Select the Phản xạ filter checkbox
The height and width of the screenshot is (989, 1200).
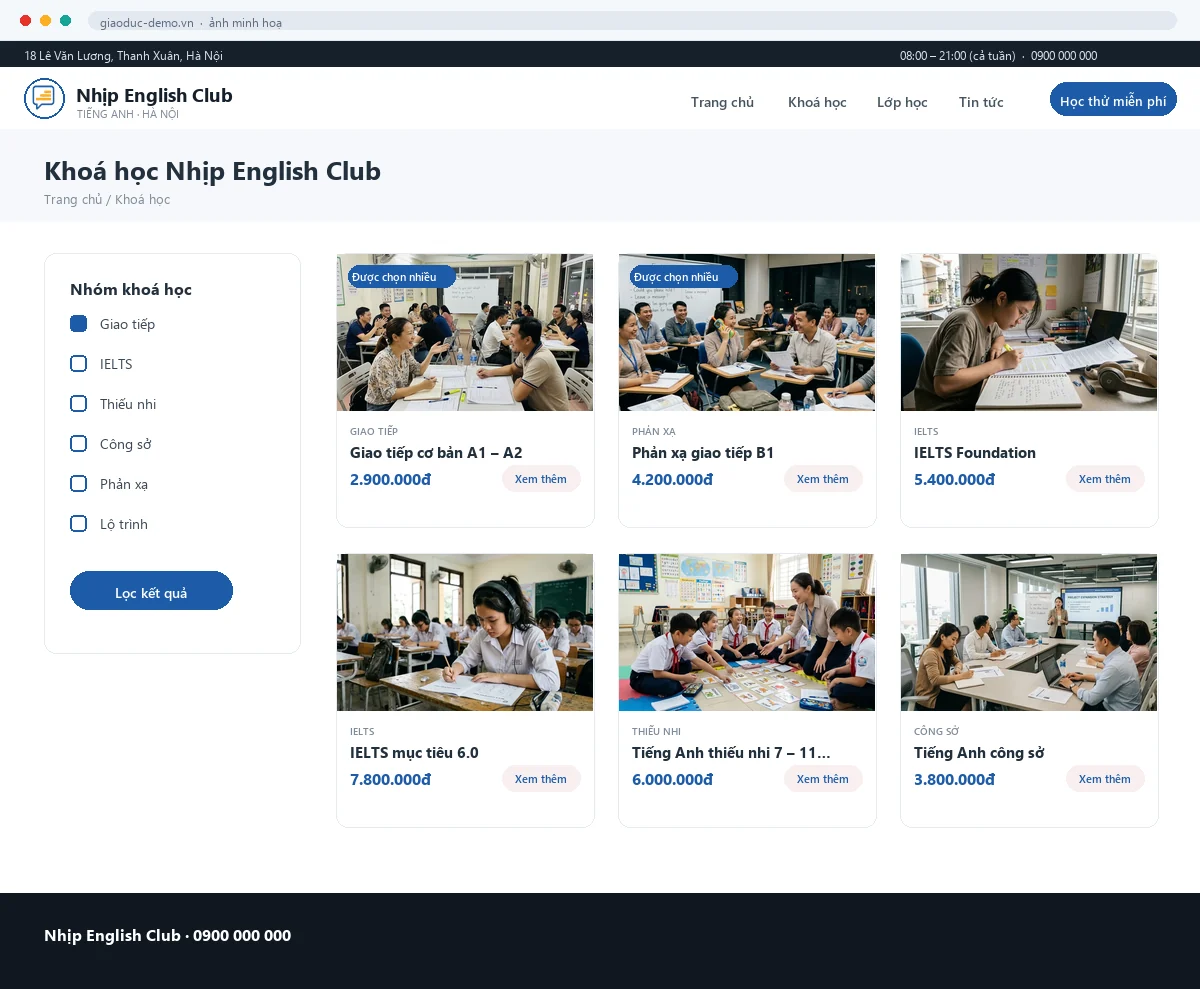click(x=79, y=484)
